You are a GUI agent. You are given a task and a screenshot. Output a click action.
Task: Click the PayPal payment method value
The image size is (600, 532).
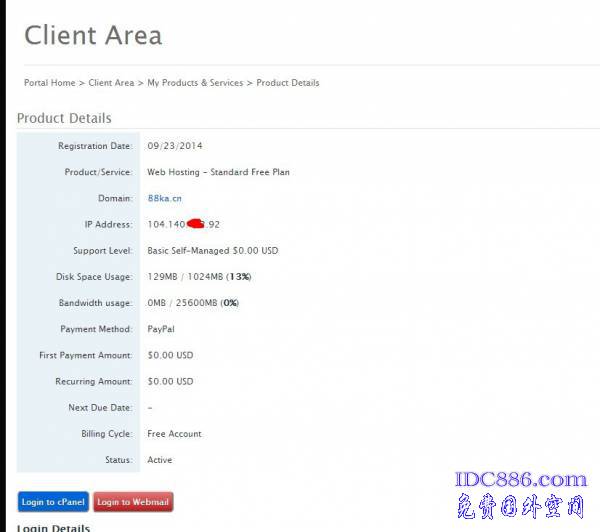161,328
